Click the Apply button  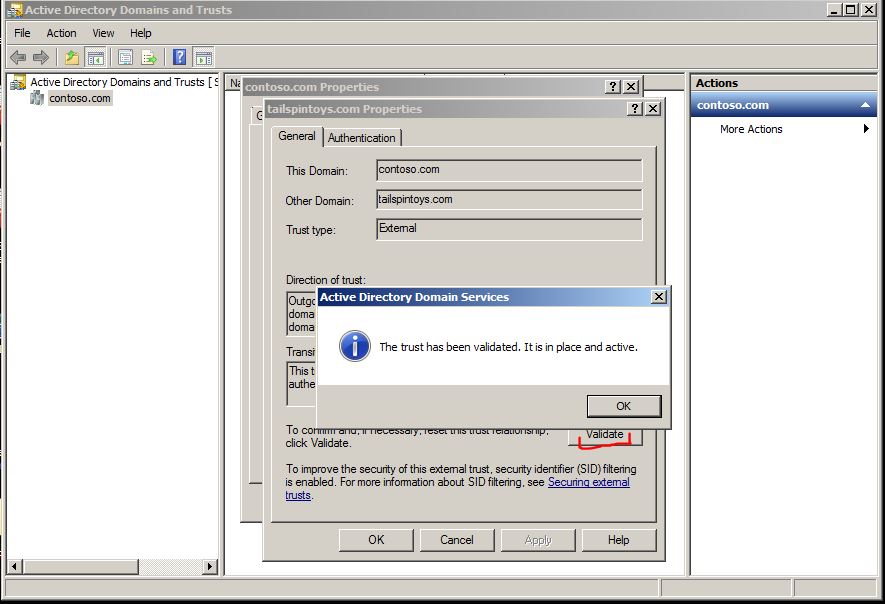coord(538,540)
